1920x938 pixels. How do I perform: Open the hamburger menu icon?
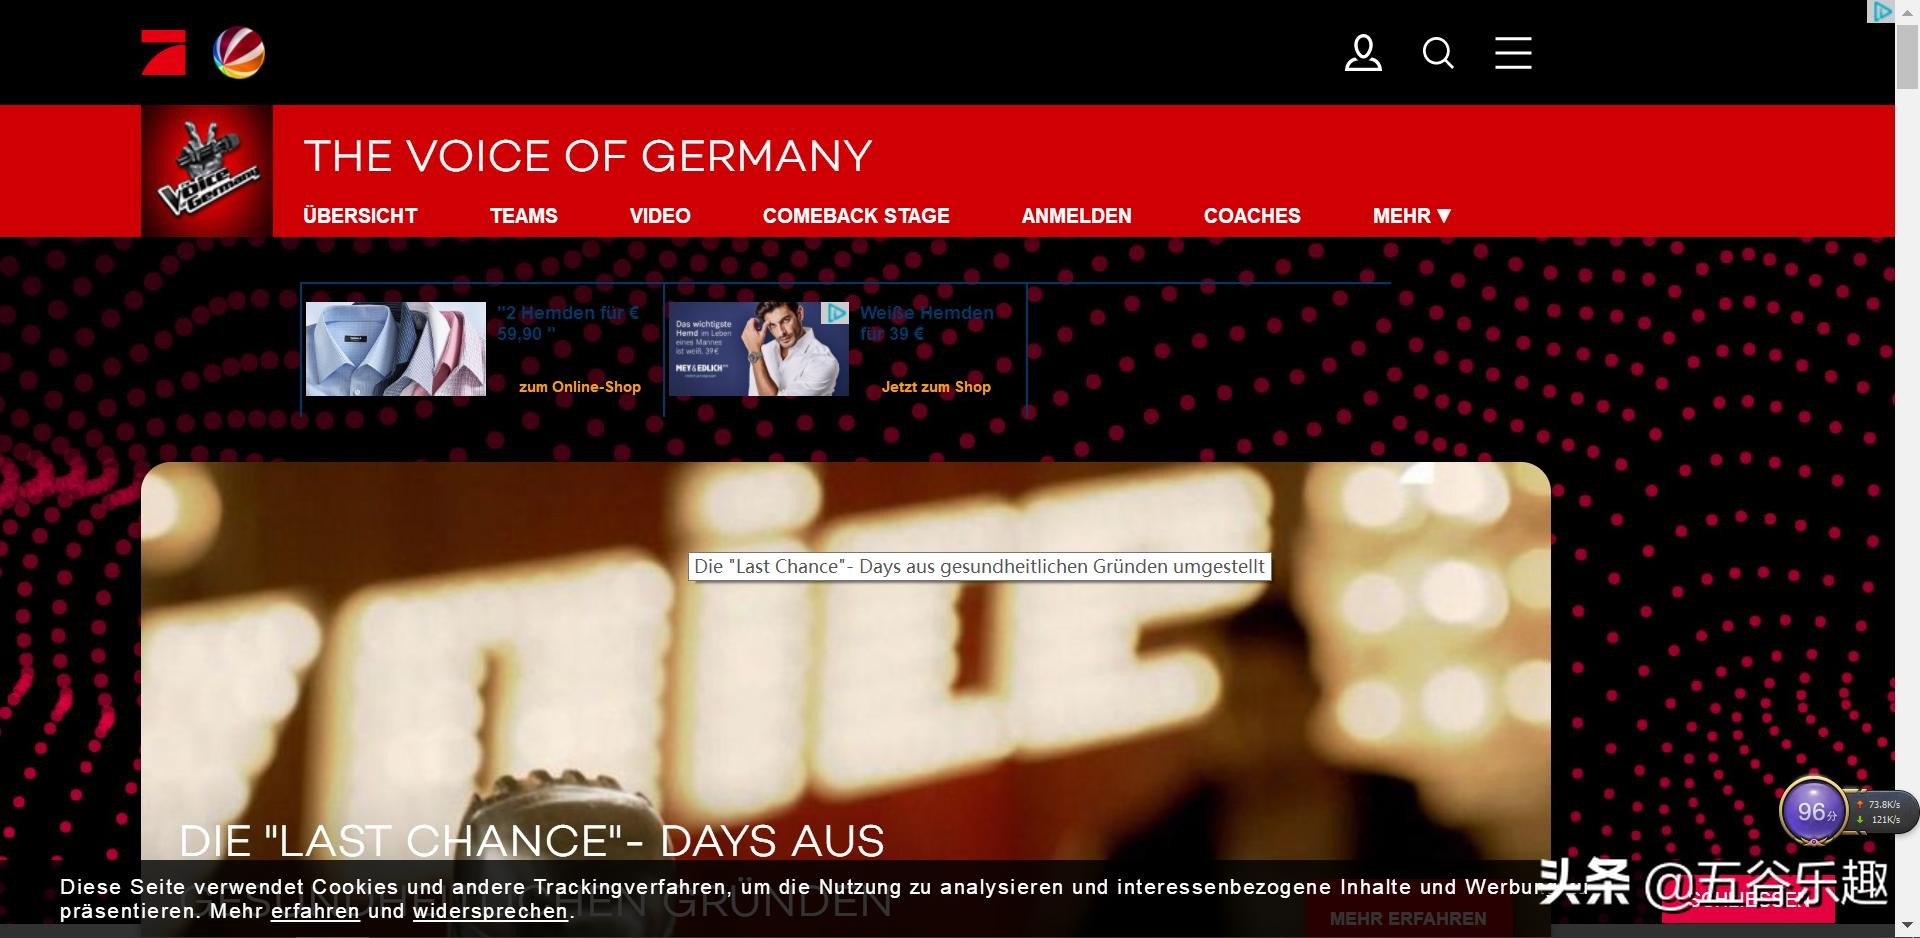pos(1513,53)
